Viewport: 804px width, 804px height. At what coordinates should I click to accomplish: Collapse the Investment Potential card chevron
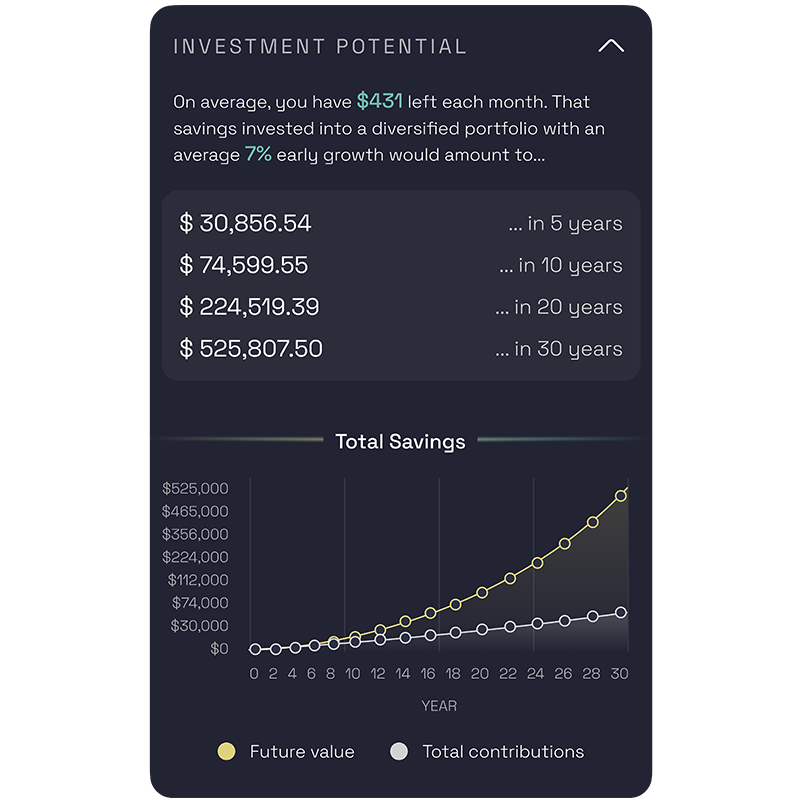(611, 46)
